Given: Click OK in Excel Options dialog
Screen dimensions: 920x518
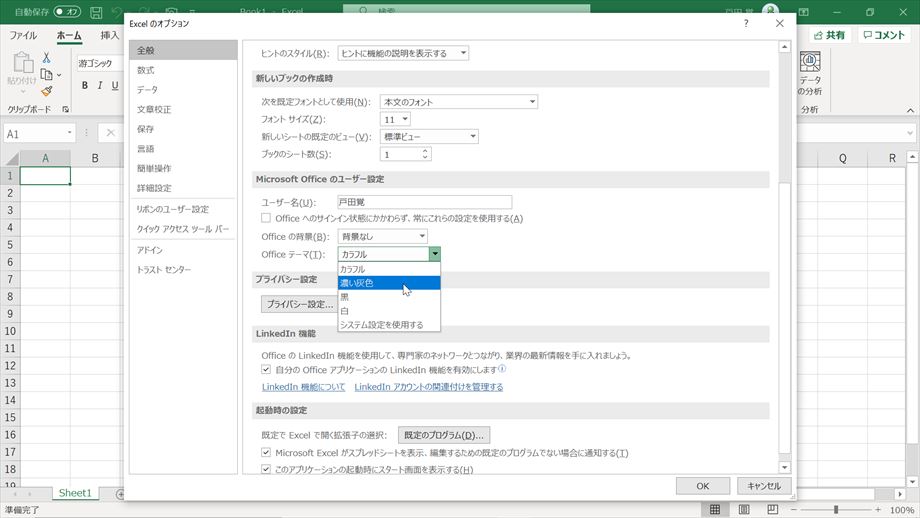Looking at the screenshot, I should [x=703, y=486].
